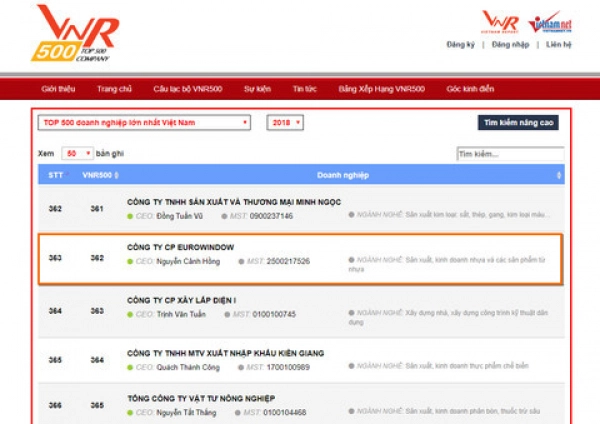The image size is (600, 424).
Task: Expand the TOP 500 doanh nghiệp ranking dropdown
Action: coord(144,123)
